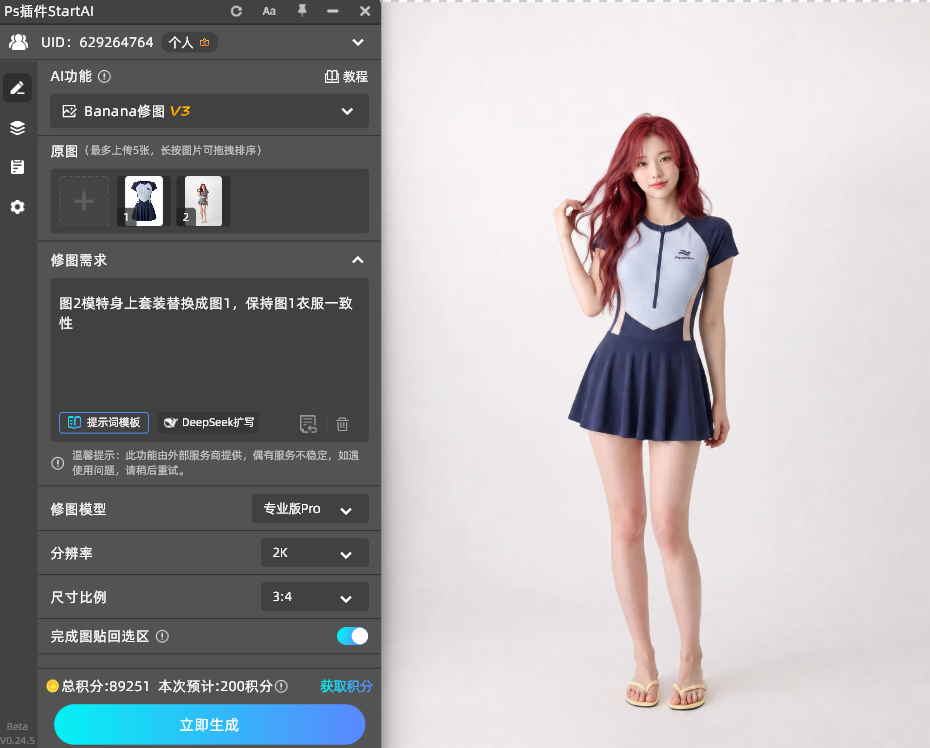Click the user account avatar icon
The image size is (930, 748).
18,42
